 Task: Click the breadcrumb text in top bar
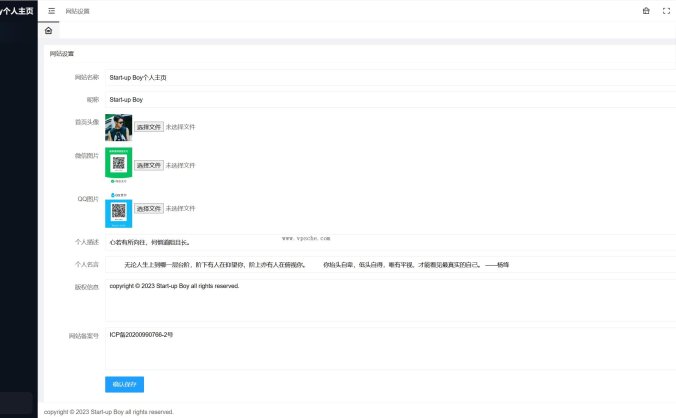78,11
